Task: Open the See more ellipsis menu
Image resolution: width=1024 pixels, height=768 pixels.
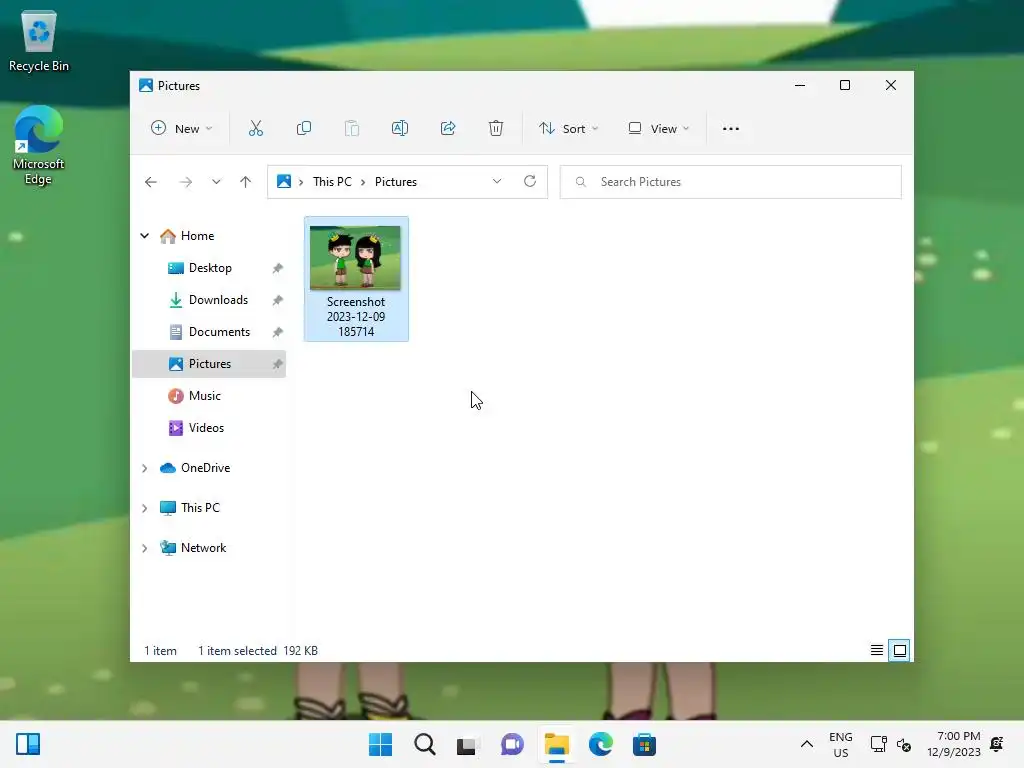Action: click(x=731, y=129)
